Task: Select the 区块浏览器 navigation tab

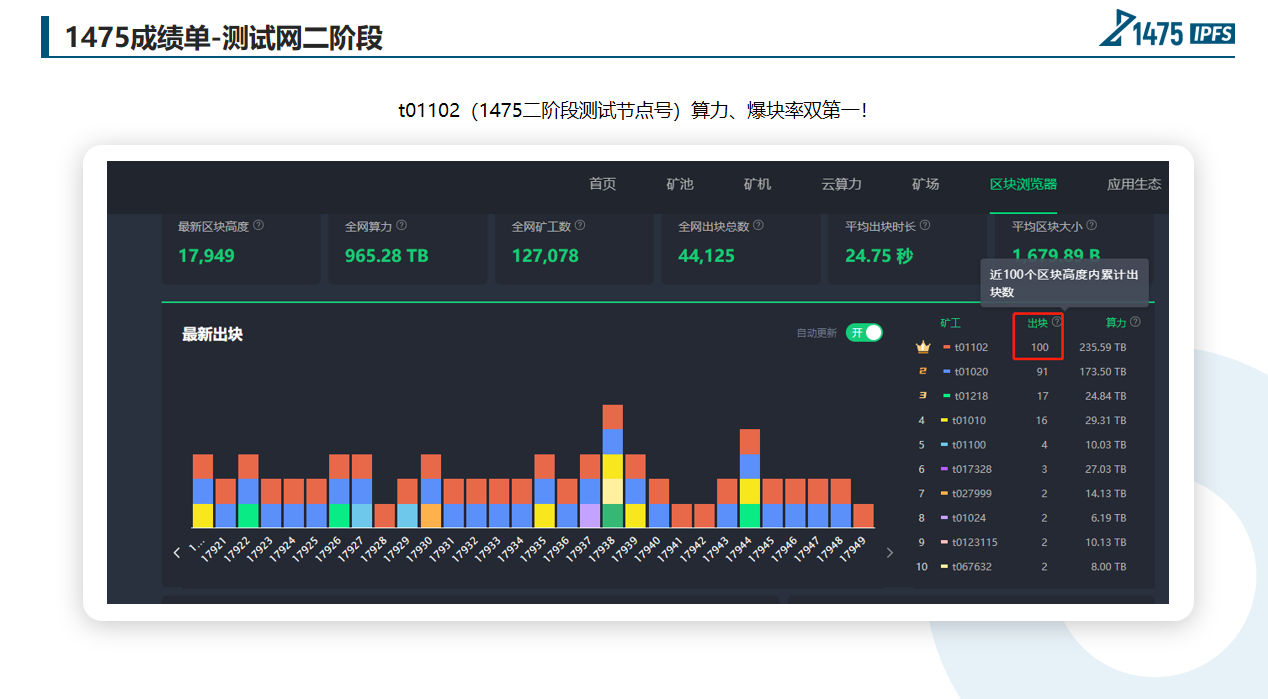Action: click(x=1024, y=184)
